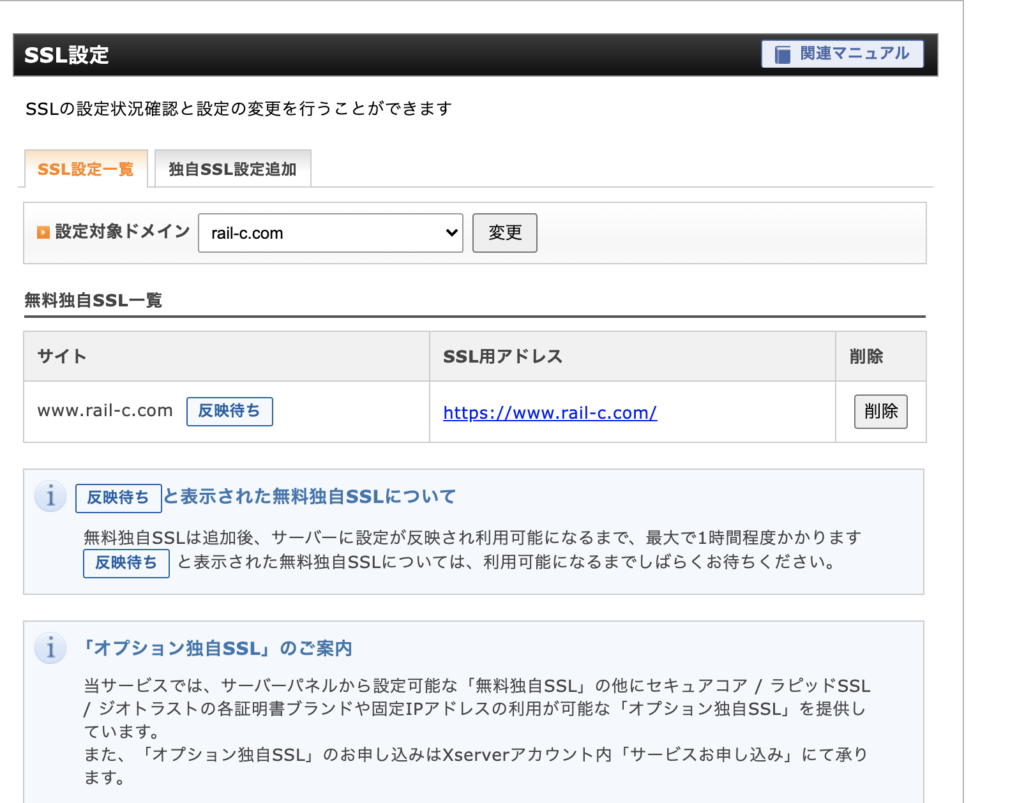Open the https://www.rail-c.com/ link
The image size is (1024, 803).
[x=549, y=413]
